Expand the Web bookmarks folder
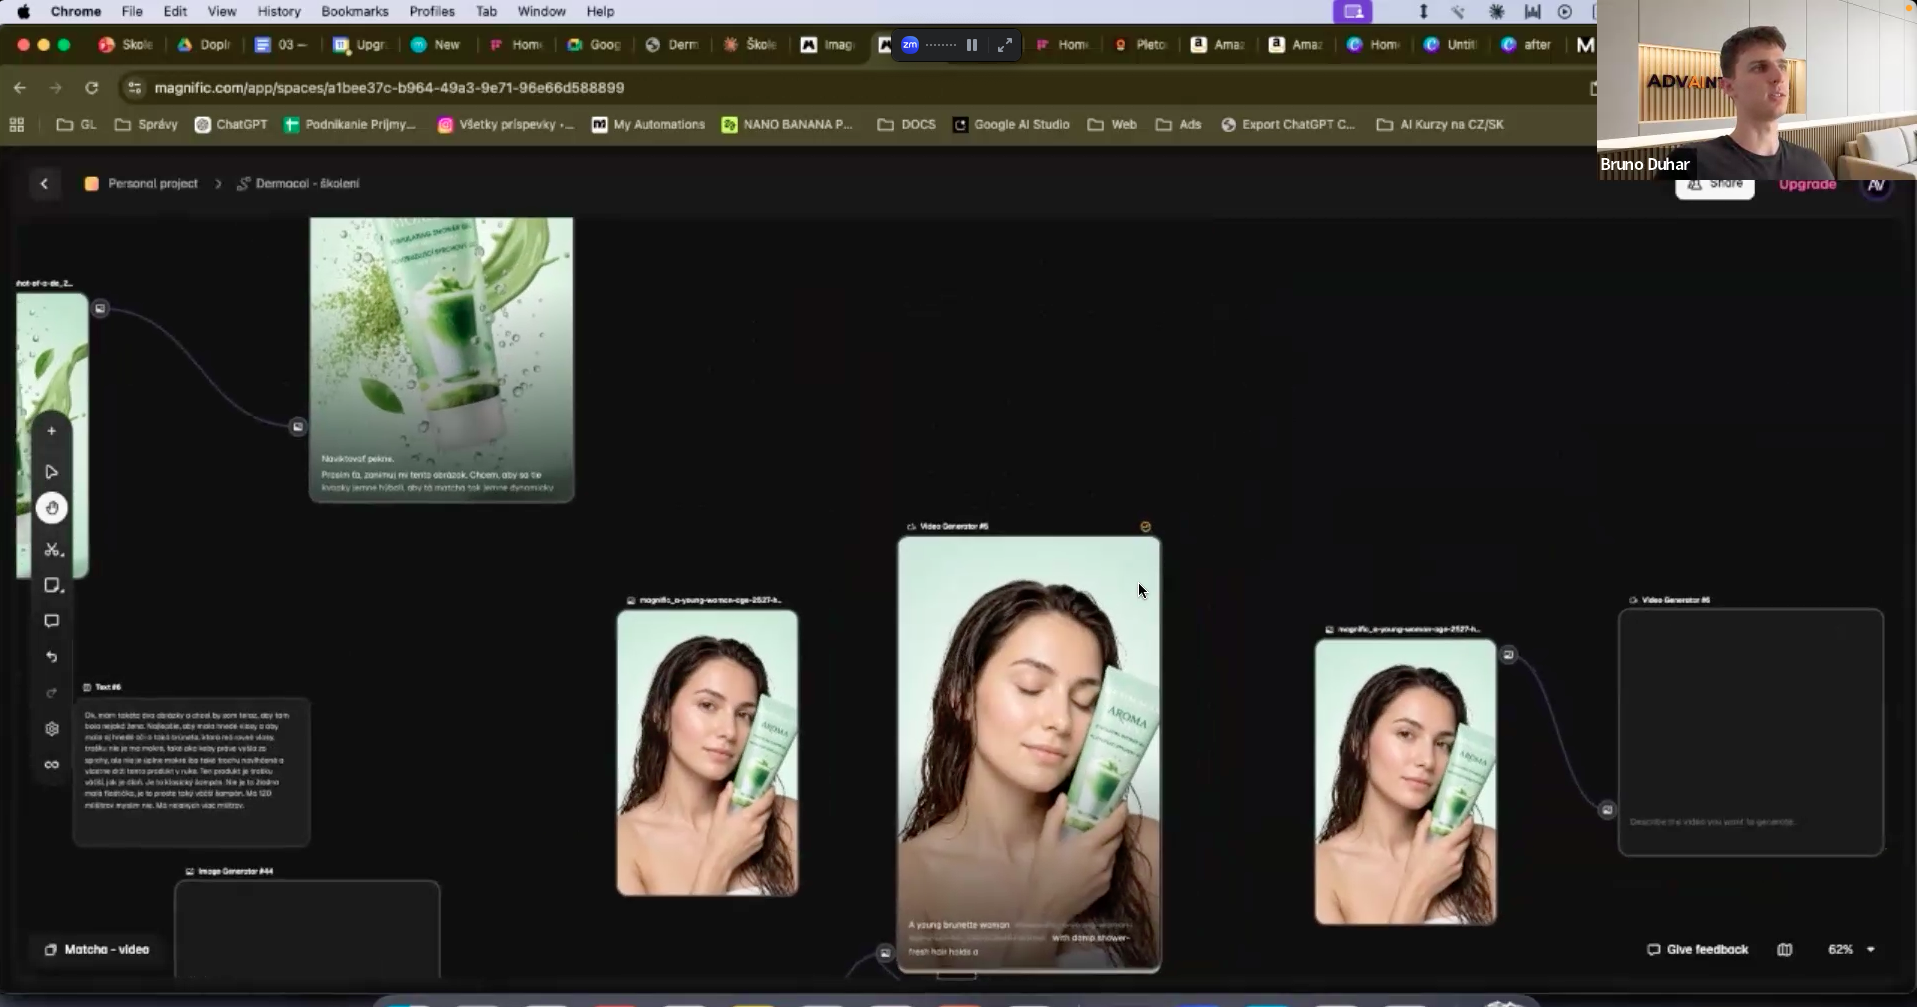Viewport: 1917px width, 1007px height. (x=1112, y=125)
